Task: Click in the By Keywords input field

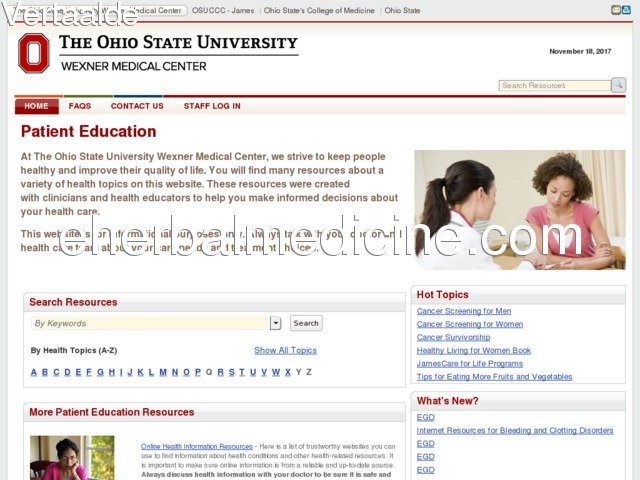Action: [150, 323]
